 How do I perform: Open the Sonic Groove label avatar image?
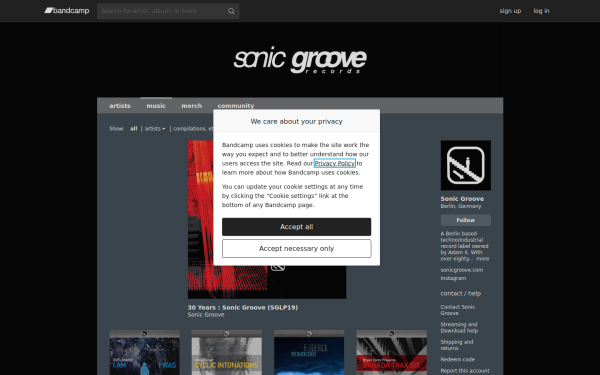[x=465, y=165]
